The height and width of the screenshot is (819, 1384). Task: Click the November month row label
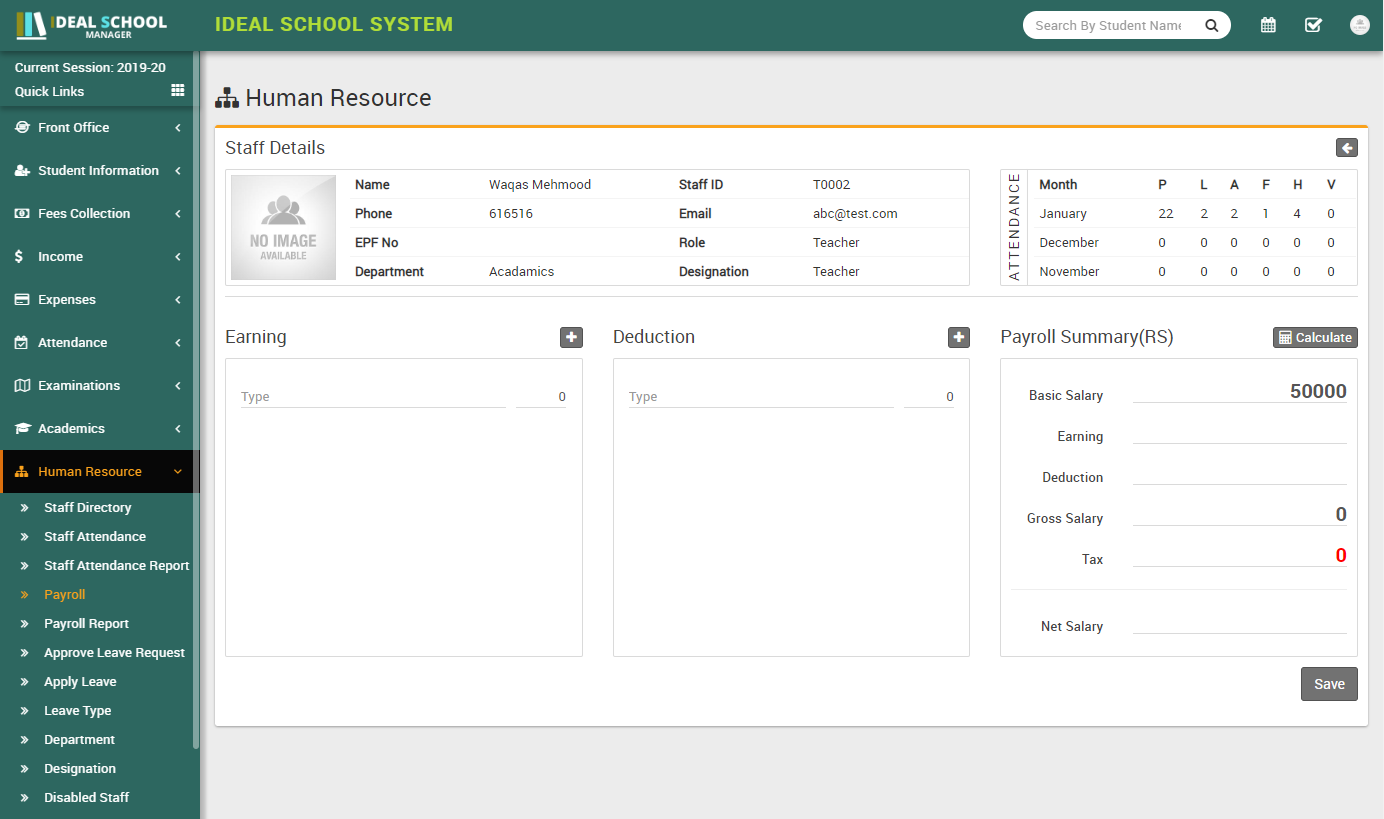(x=1069, y=272)
